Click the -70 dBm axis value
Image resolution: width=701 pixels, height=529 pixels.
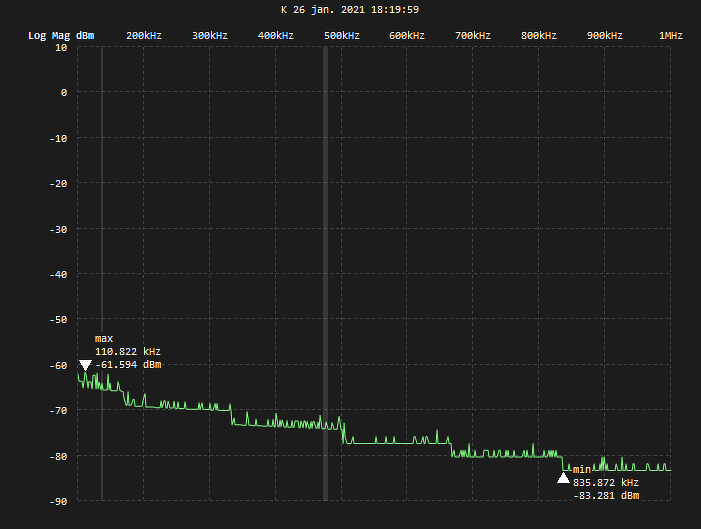click(x=59, y=411)
